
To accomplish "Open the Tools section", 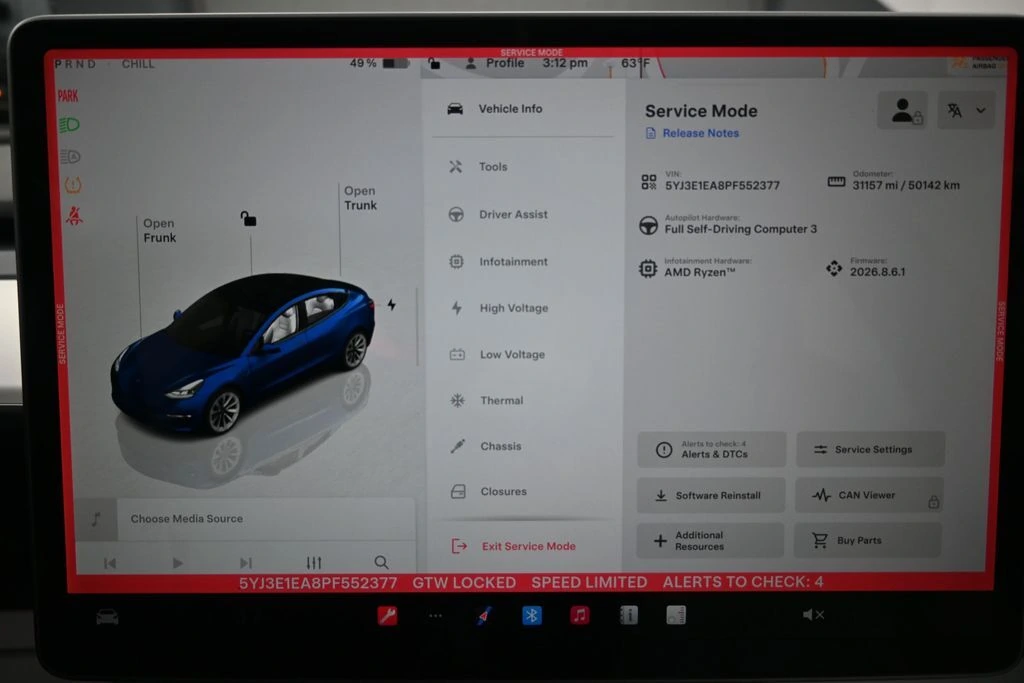I will coord(477,167).
